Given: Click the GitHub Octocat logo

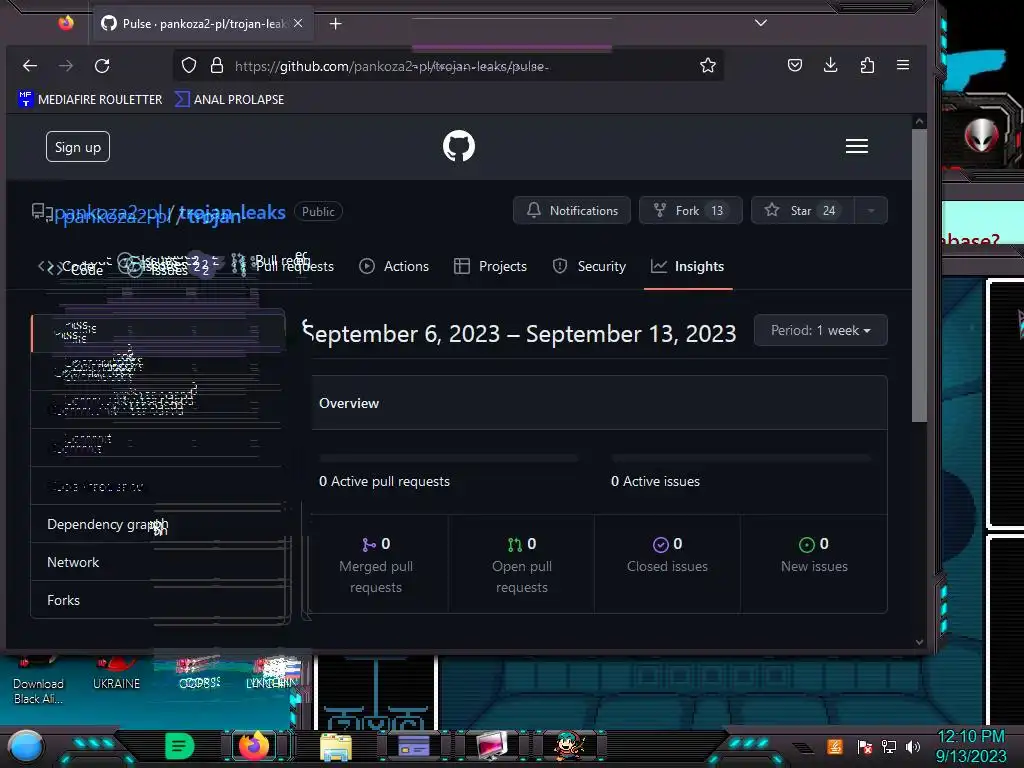Looking at the screenshot, I should coord(459,146).
